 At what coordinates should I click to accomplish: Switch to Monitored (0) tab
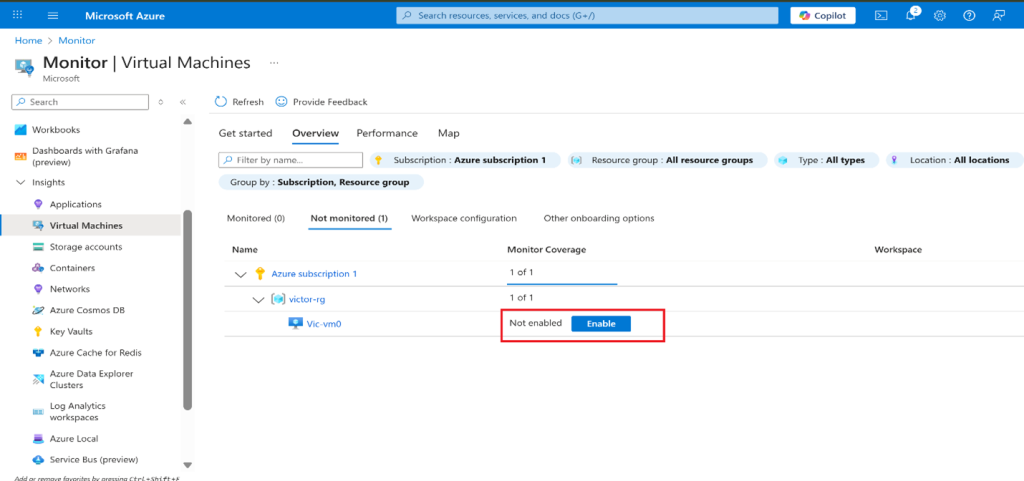click(256, 218)
